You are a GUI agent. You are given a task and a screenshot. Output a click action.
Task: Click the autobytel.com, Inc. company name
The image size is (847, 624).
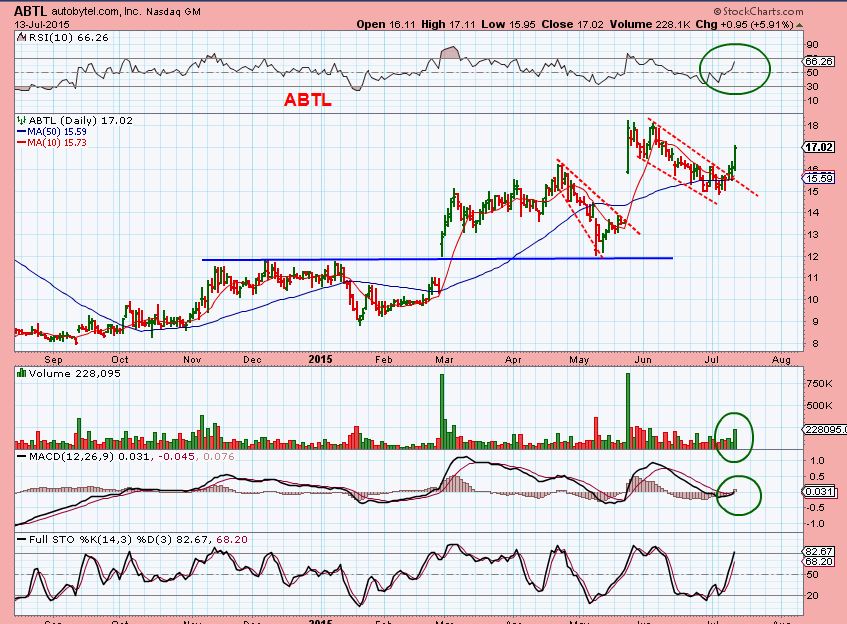(x=96, y=11)
